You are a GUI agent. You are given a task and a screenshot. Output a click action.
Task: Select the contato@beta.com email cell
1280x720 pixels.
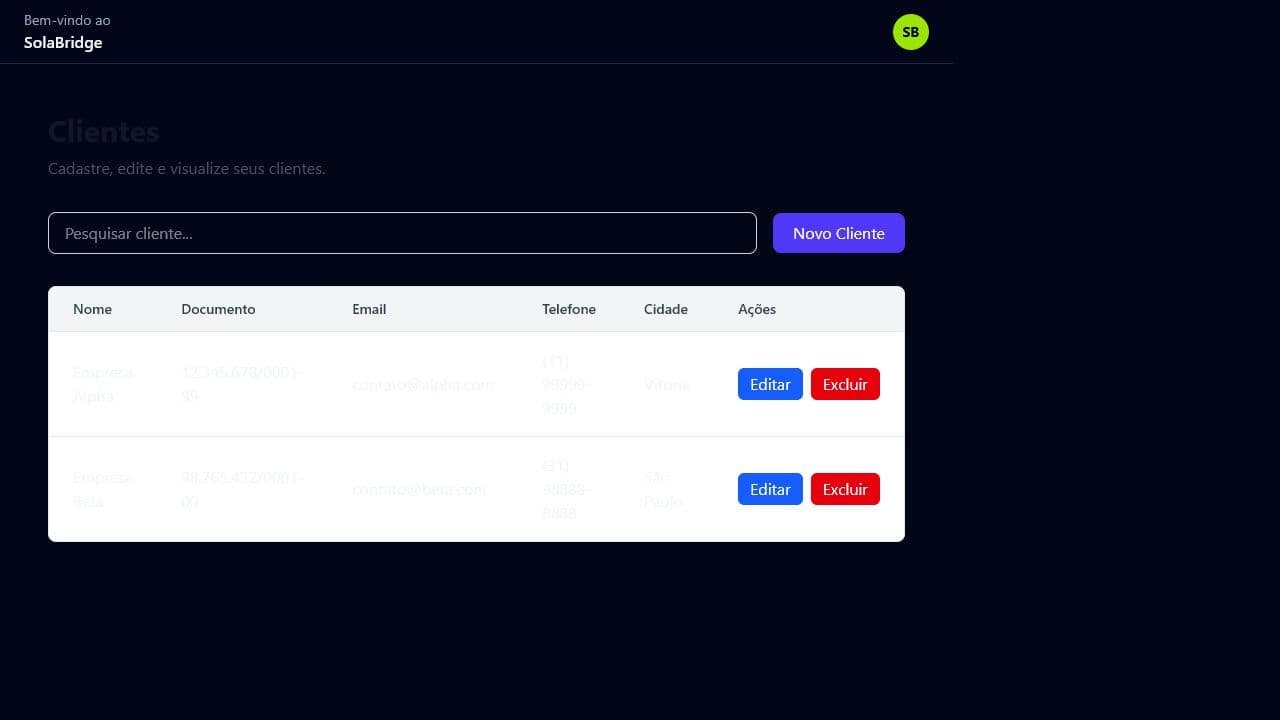[419, 489]
